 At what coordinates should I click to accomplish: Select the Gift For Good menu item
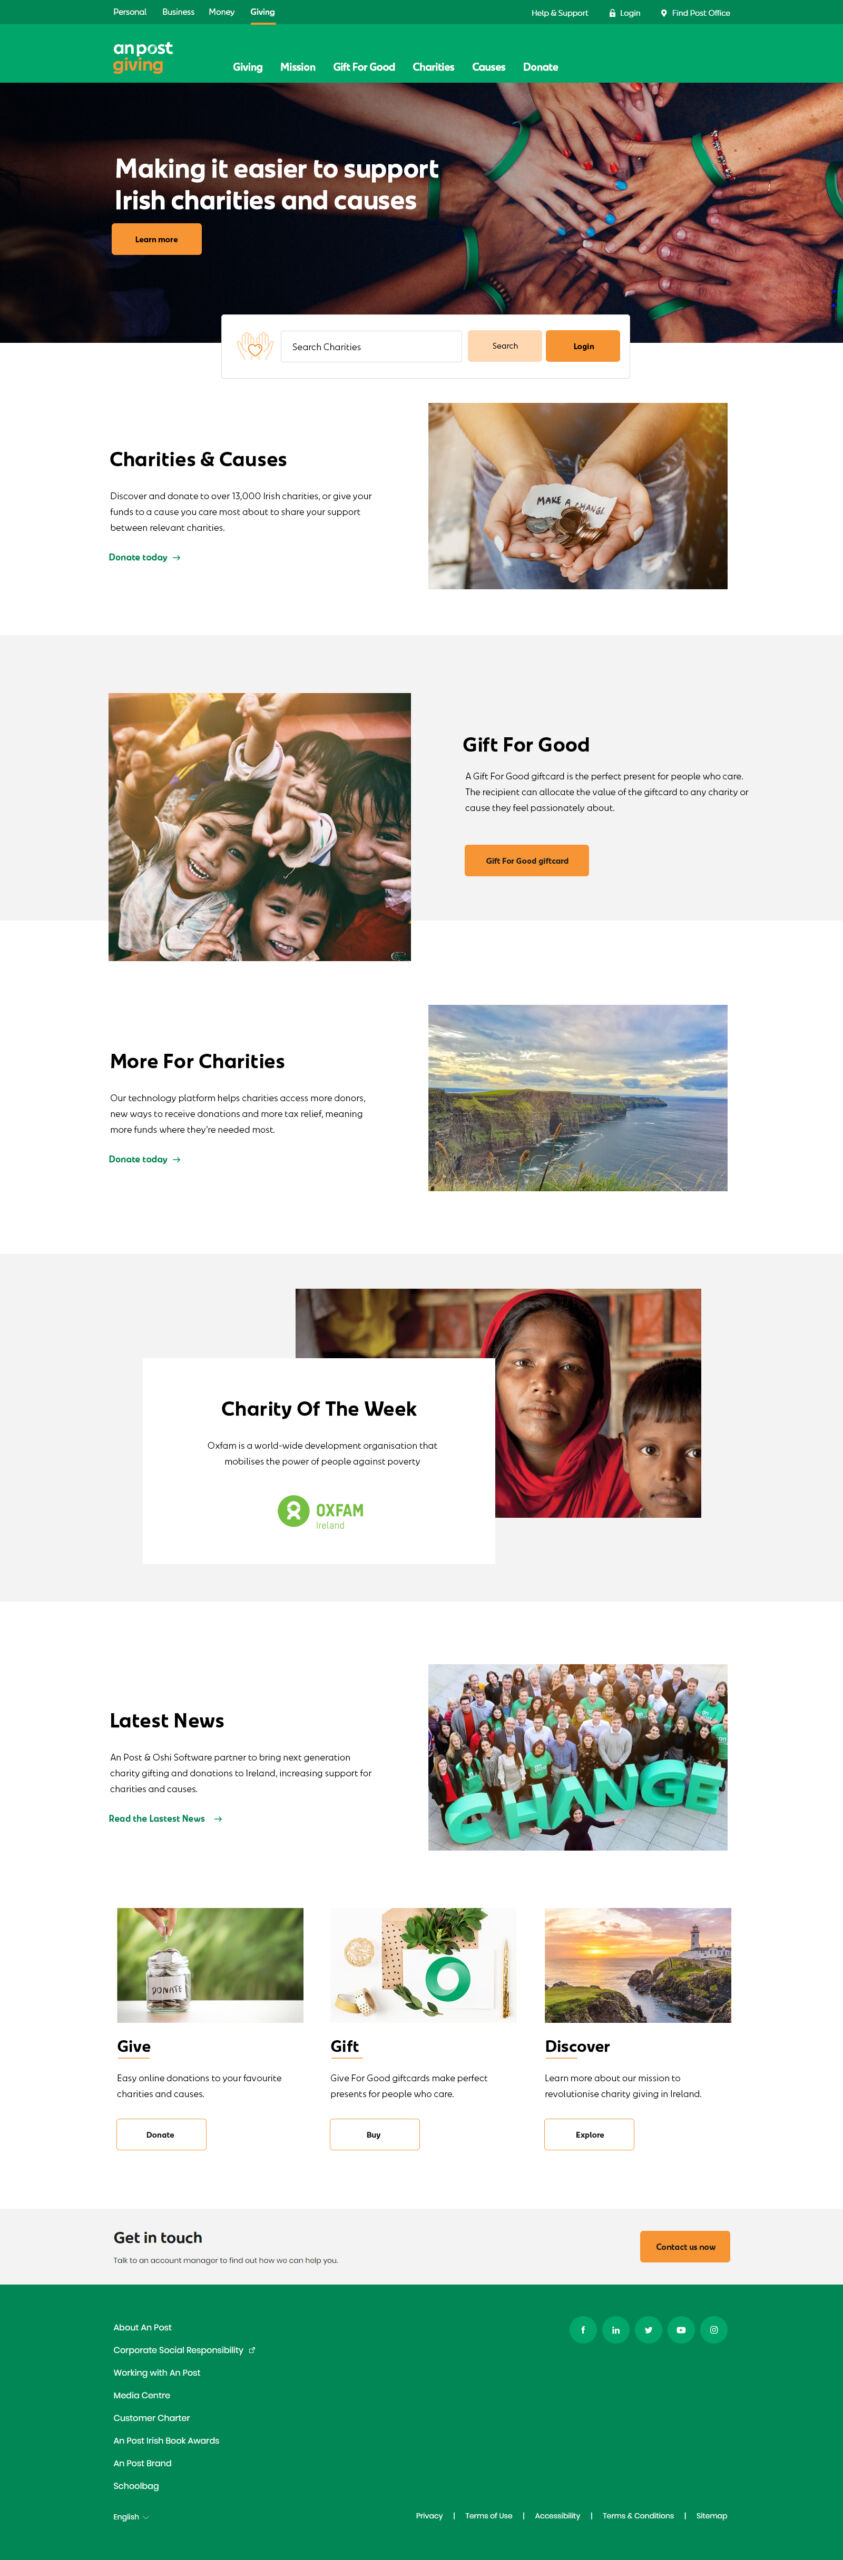364,67
